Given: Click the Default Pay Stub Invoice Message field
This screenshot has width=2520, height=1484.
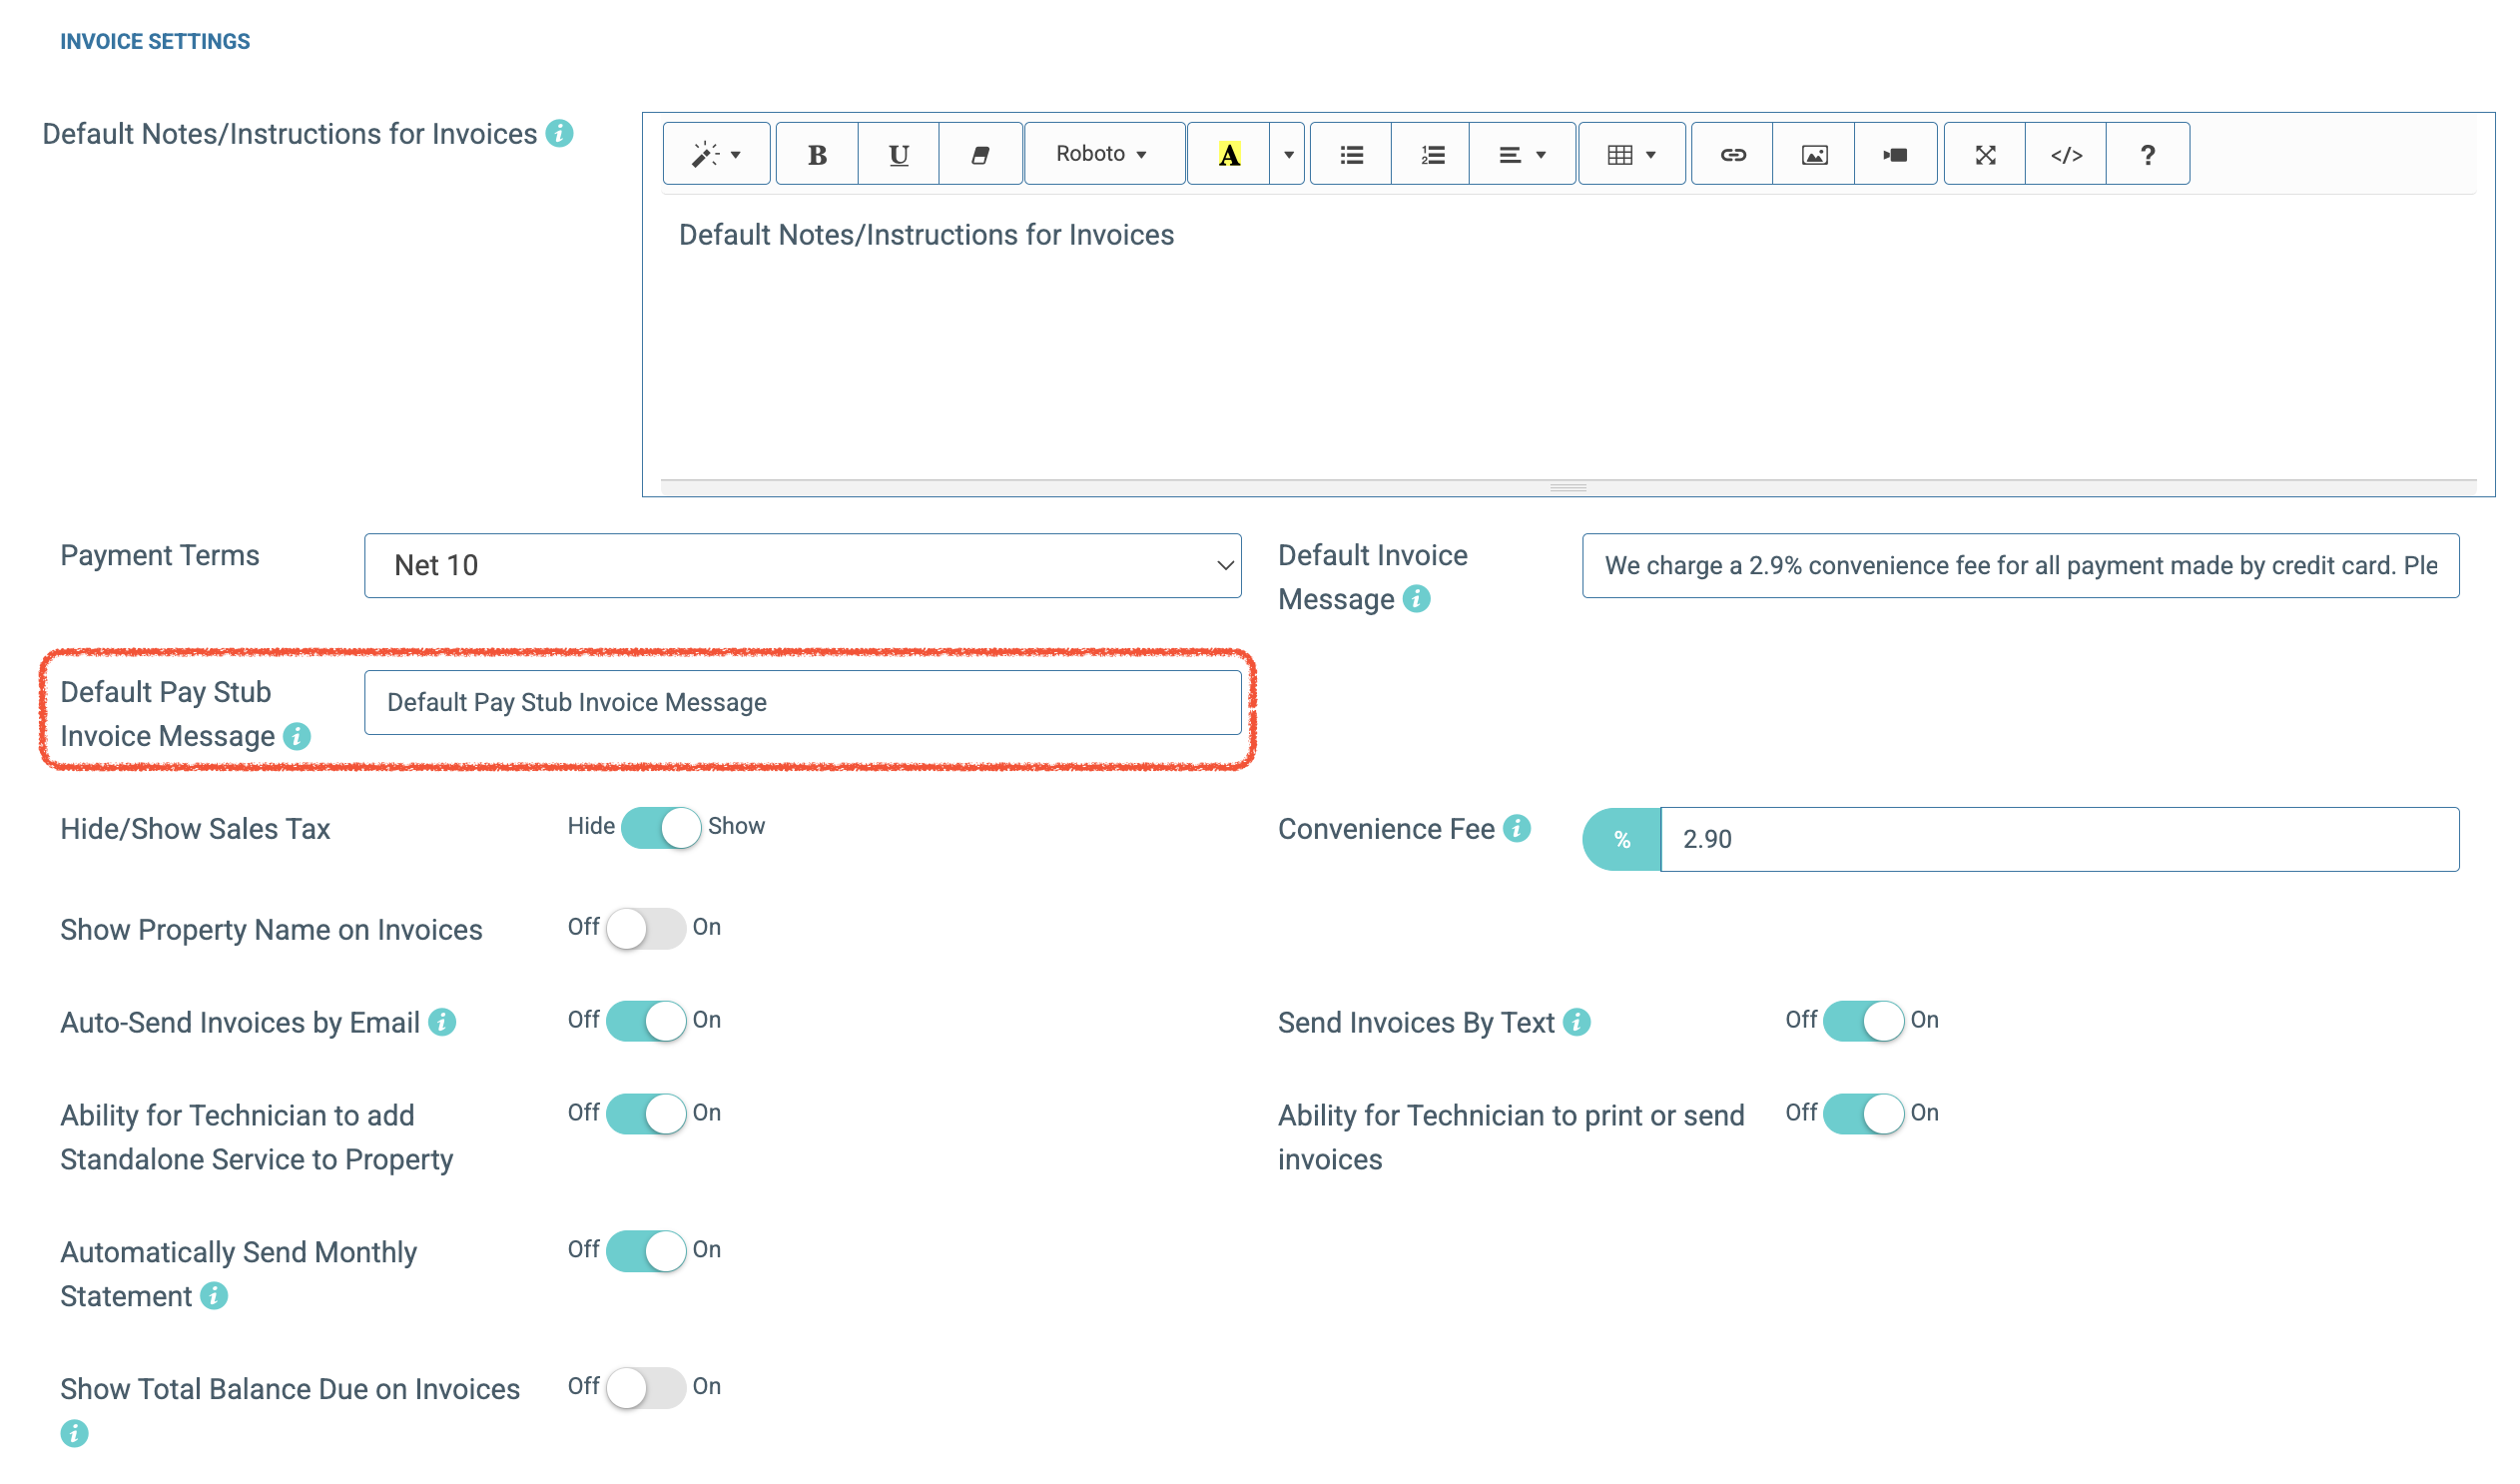Looking at the screenshot, I should pos(802,702).
